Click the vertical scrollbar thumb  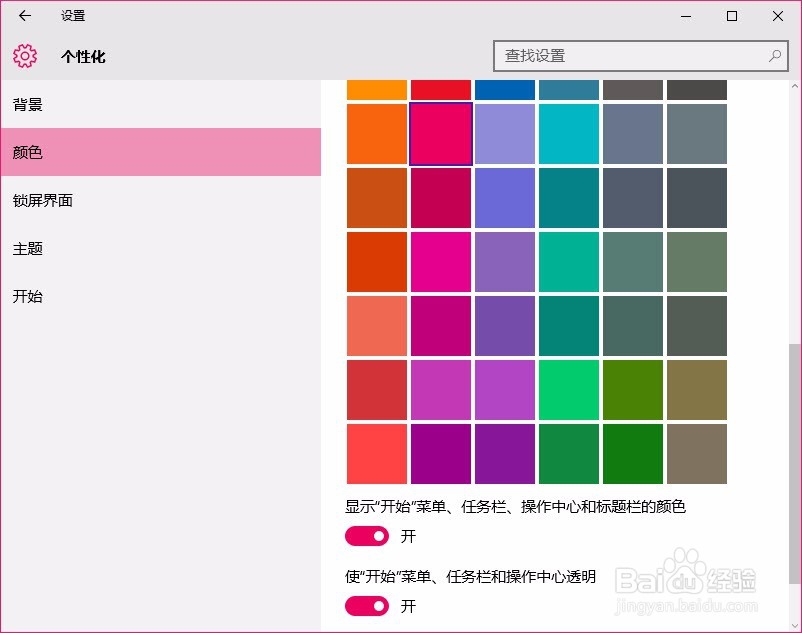794,463
